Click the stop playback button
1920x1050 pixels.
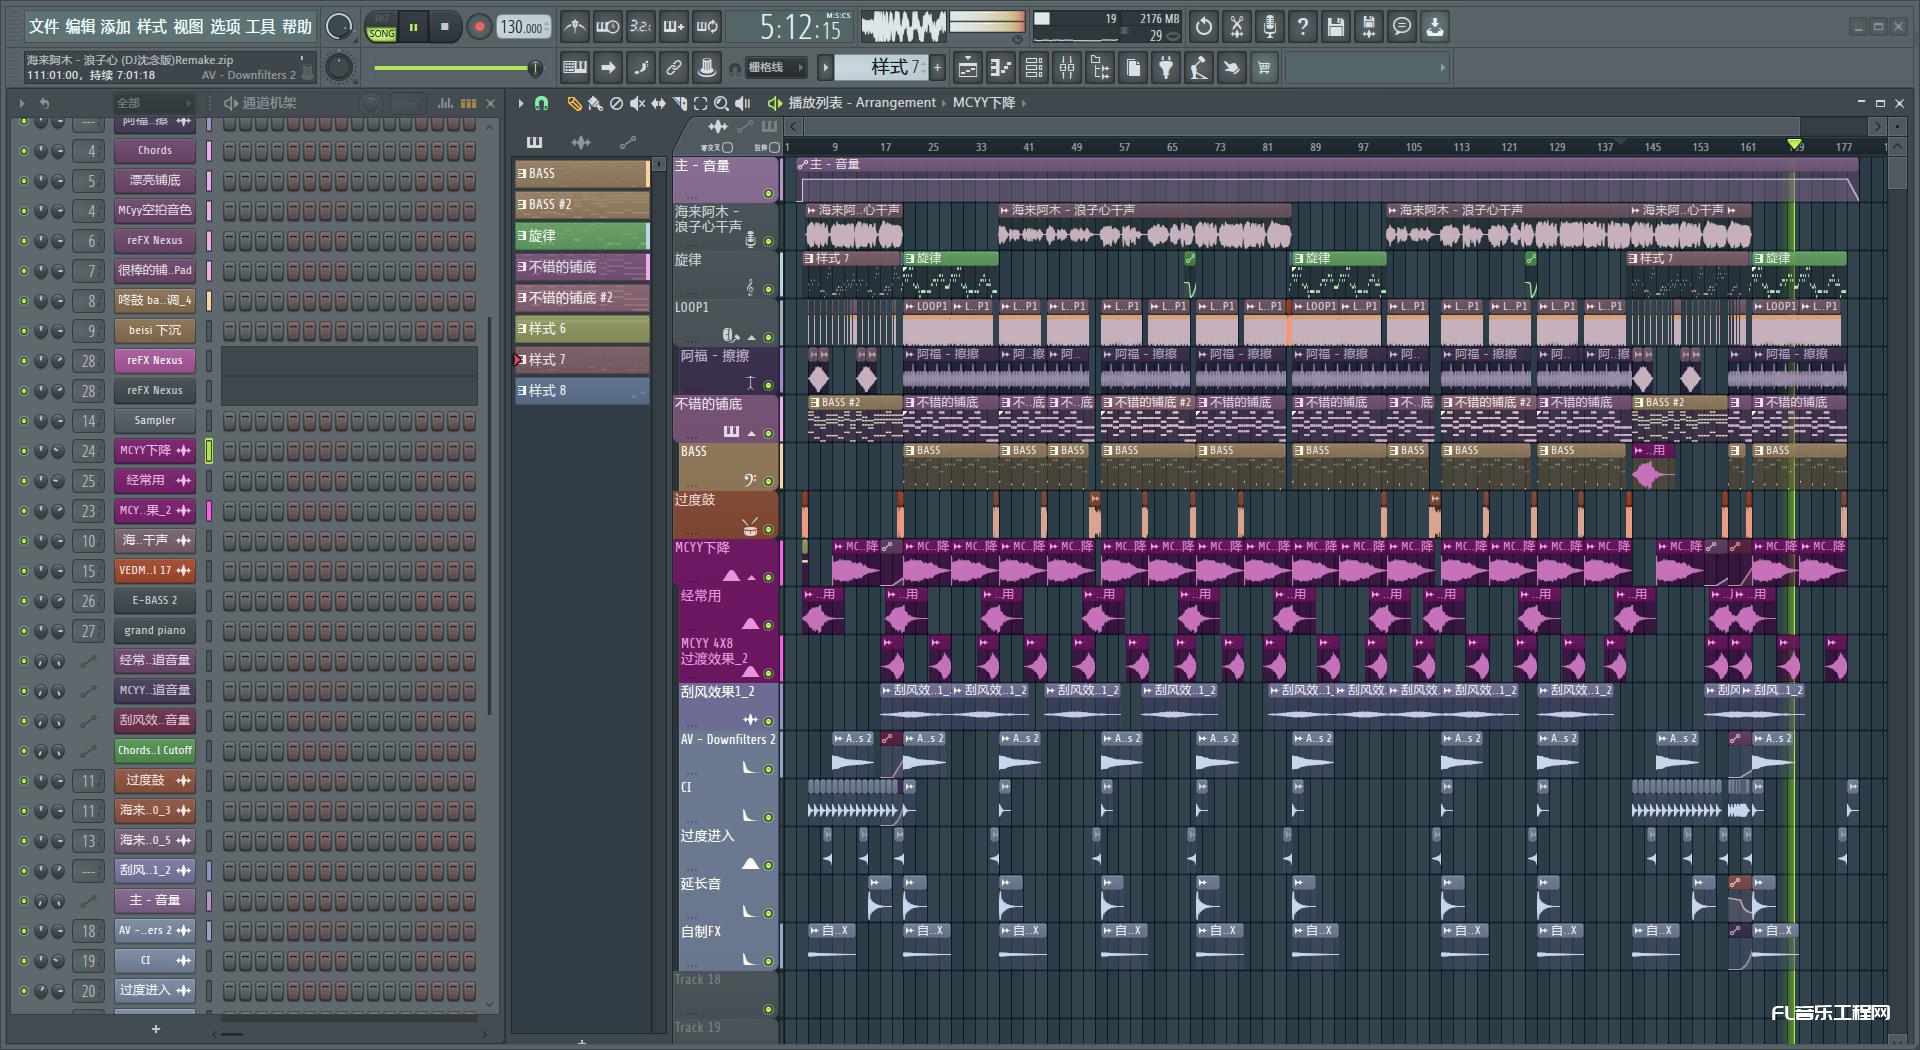[444, 27]
